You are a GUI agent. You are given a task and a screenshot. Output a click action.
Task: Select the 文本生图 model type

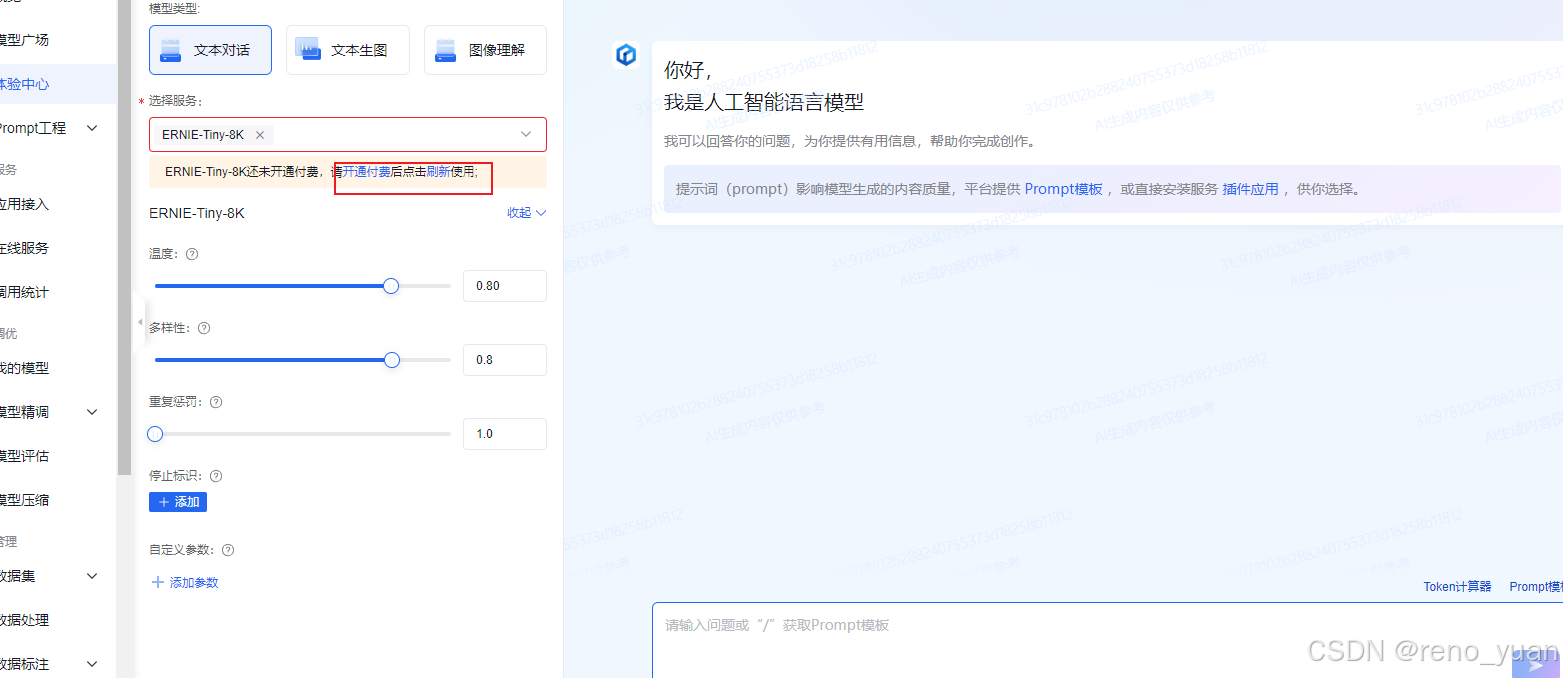tap(348, 50)
